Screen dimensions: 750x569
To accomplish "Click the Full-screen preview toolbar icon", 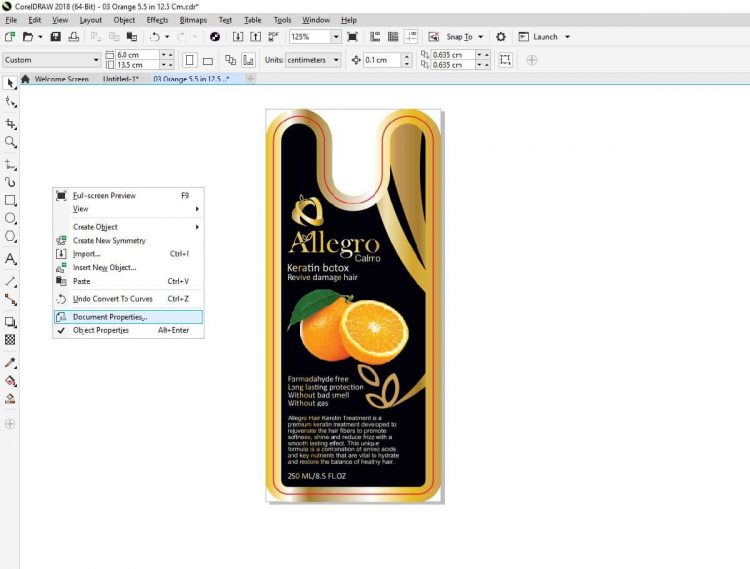I will (353, 37).
